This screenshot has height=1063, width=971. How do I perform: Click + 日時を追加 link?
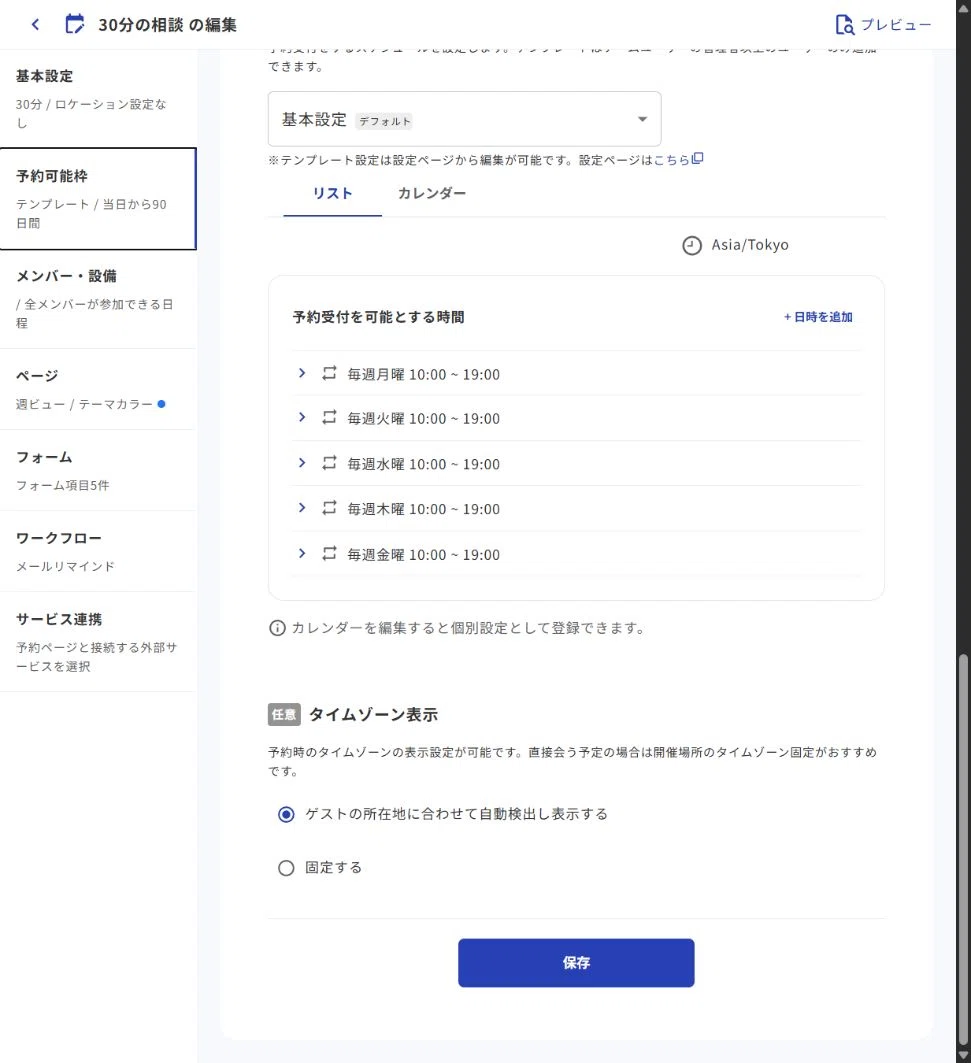818,317
